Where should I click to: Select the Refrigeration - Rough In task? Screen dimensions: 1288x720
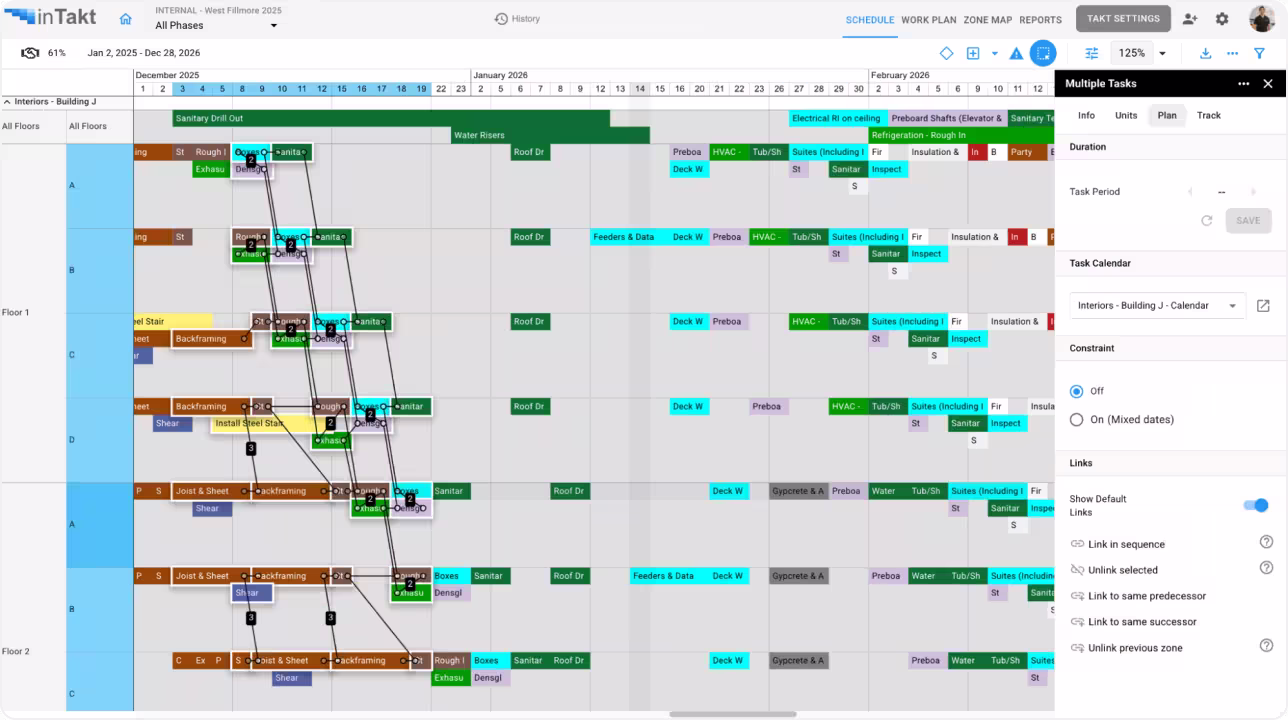click(961, 135)
